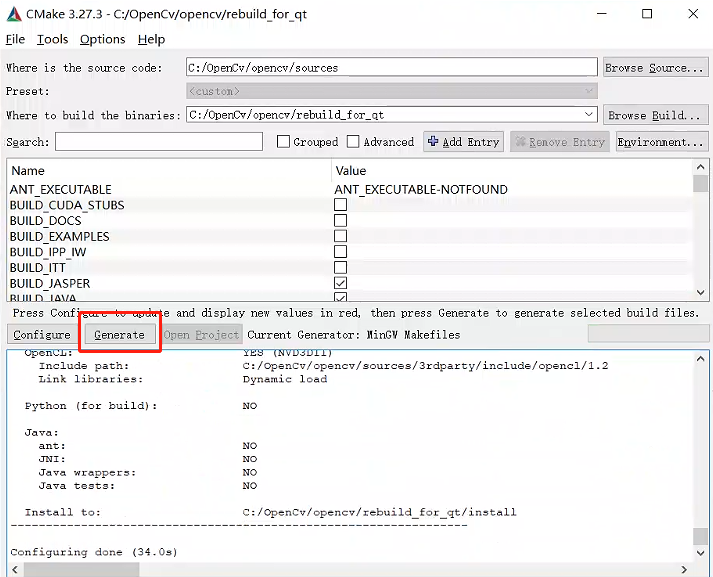Click 'Dynamic load' in output log
This screenshot has width=713, height=577.
(285, 379)
